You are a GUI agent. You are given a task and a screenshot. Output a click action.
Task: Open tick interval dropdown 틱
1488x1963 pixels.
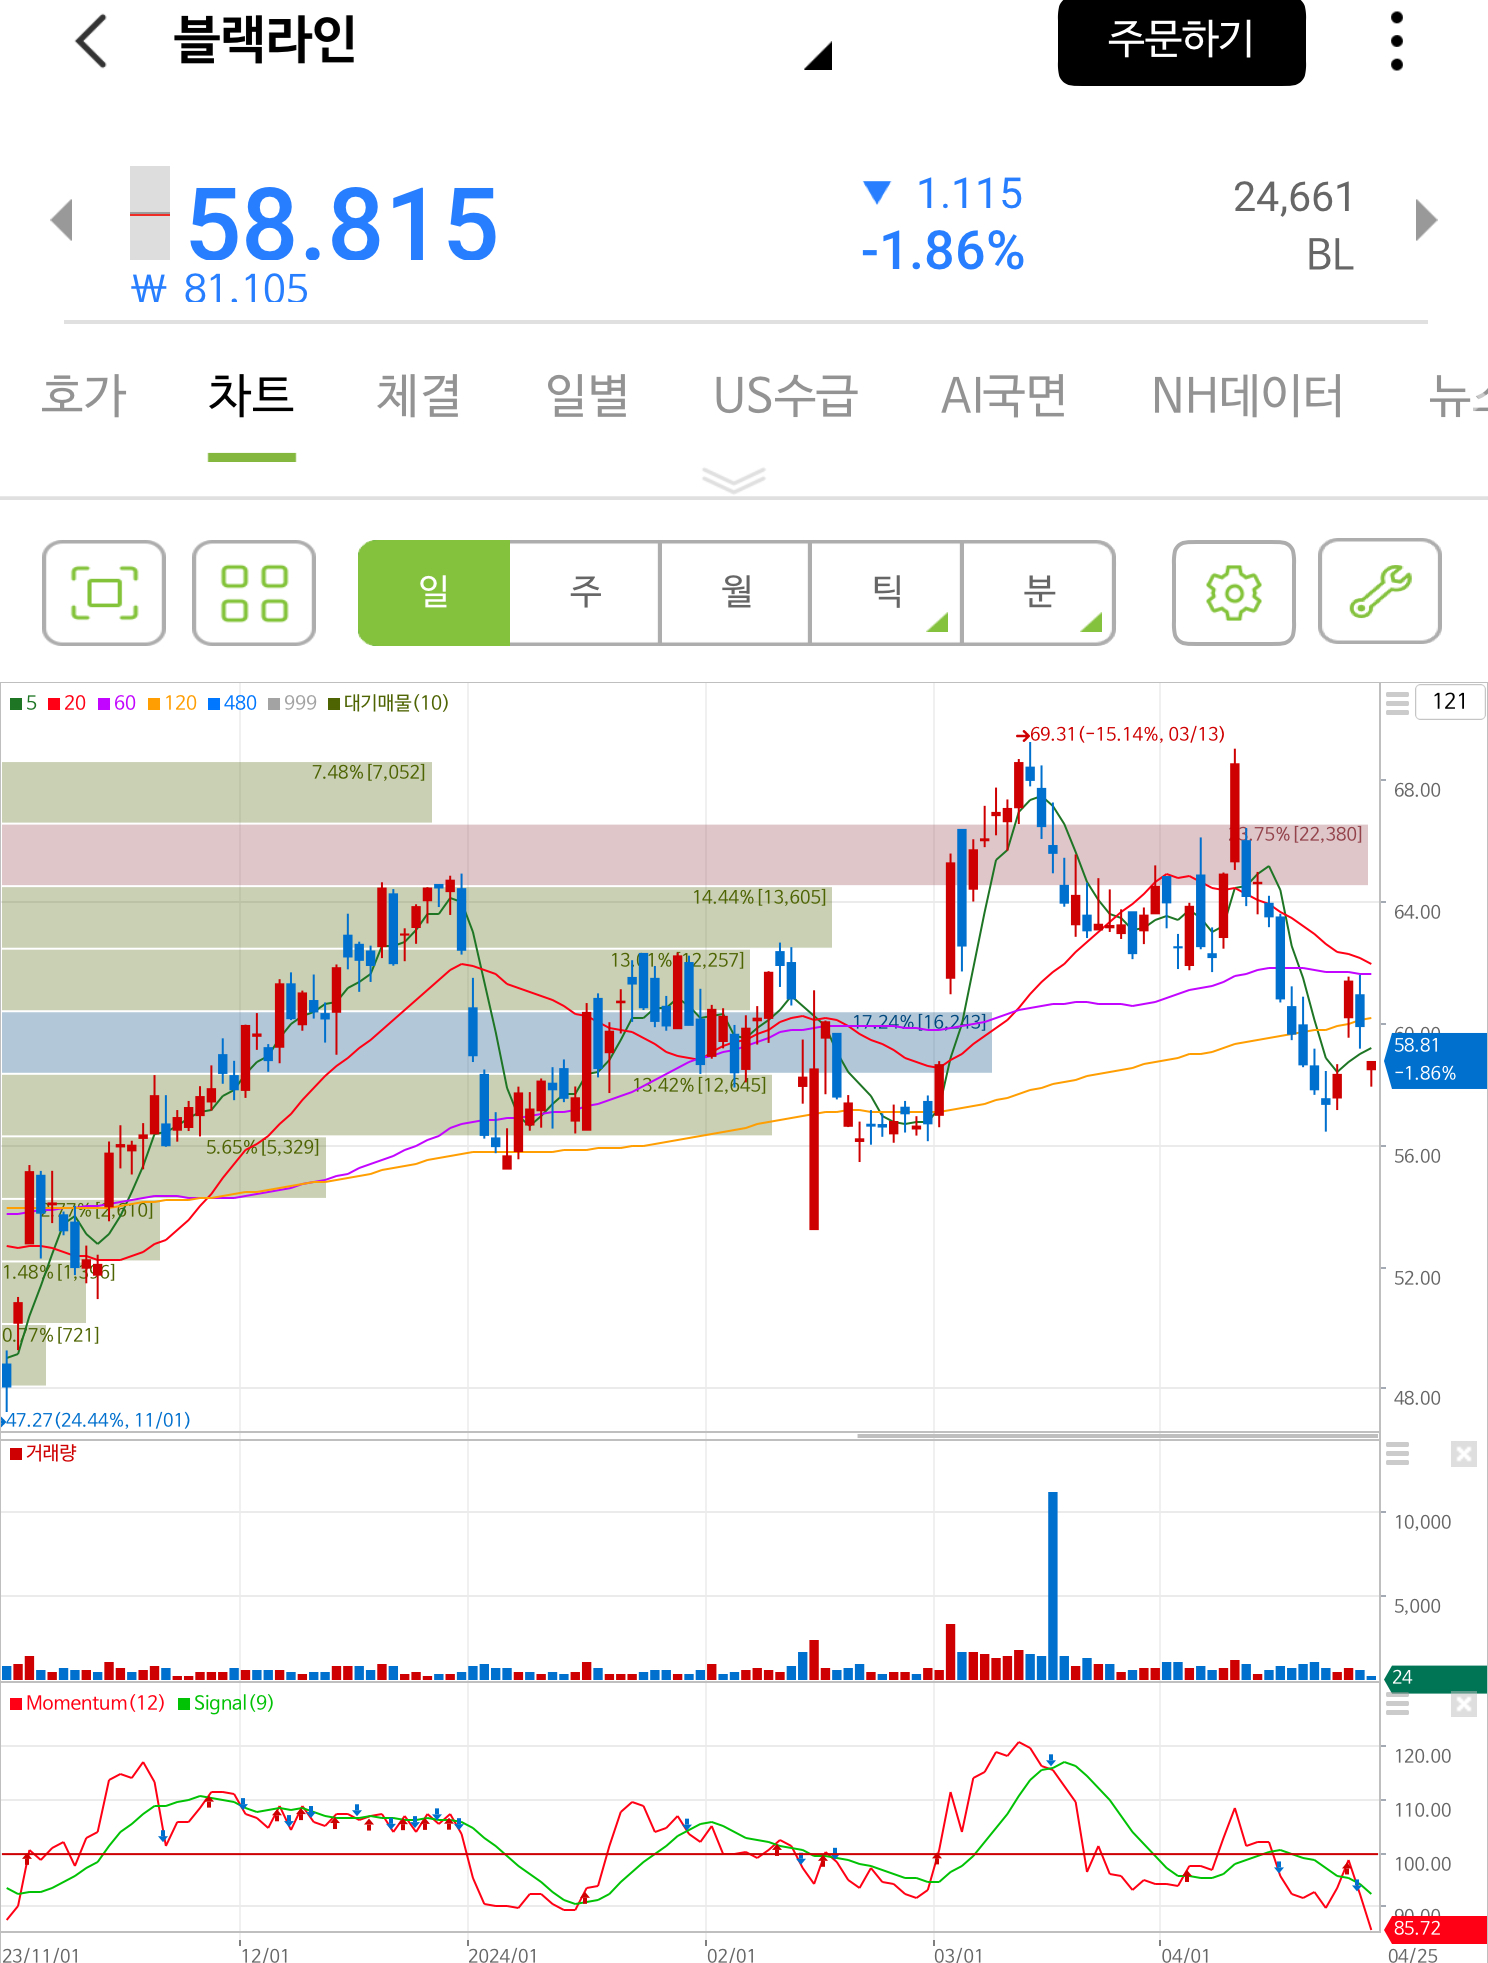click(x=886, y=592)
